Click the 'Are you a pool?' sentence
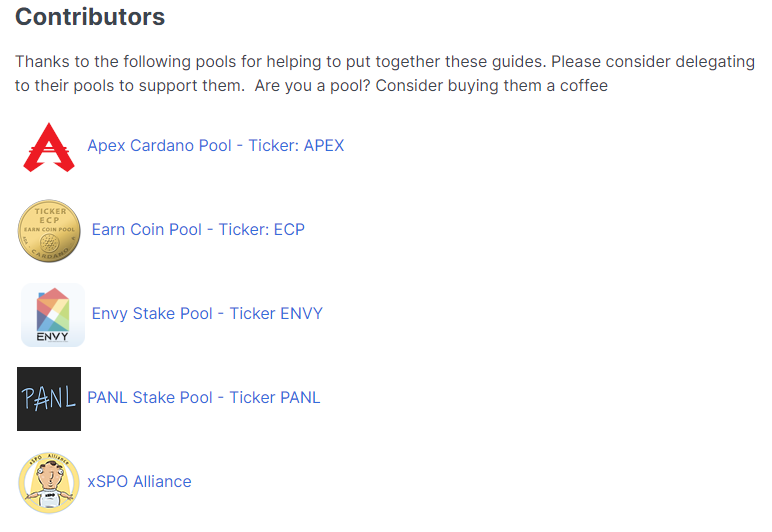Image resolution: width=772 pixels, height=532 pixels. (312, 86)
